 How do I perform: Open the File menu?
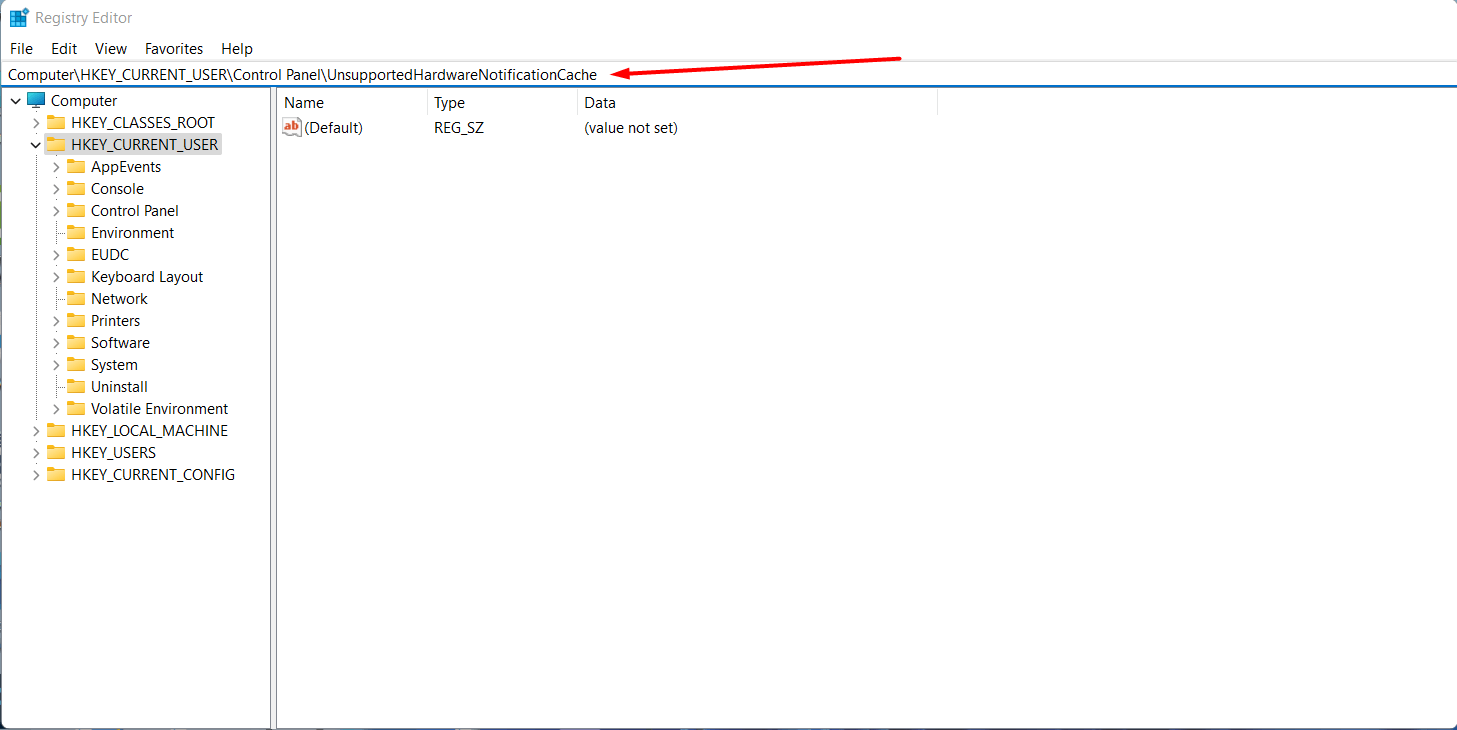[21, 48]
